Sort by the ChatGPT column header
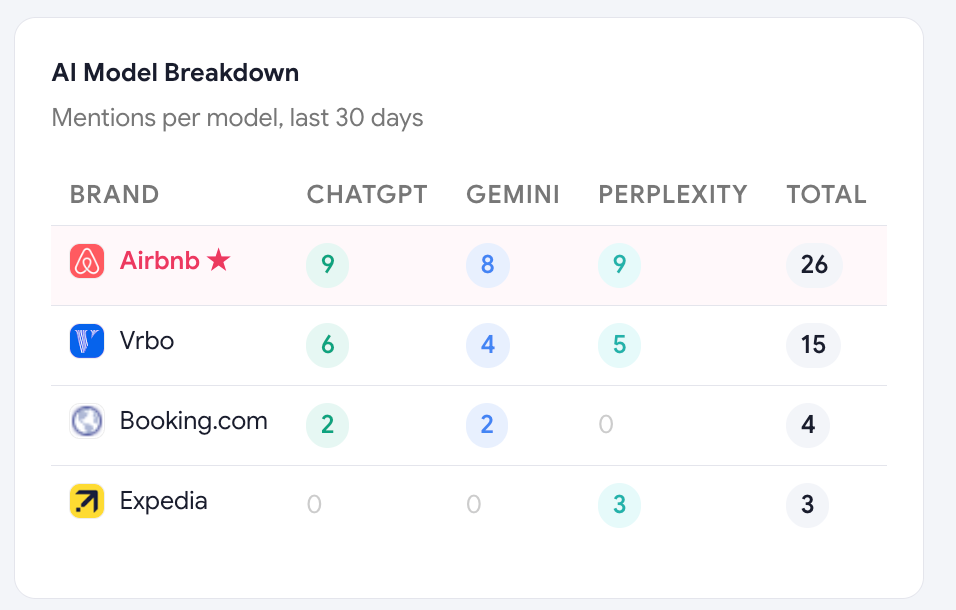Image resolution: width=956 pixels, height=610 pixels. 367,195
